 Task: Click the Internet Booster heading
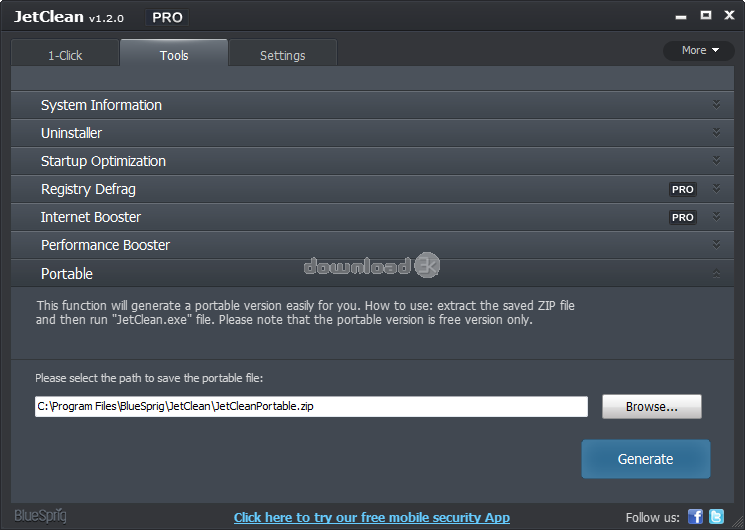91,217
